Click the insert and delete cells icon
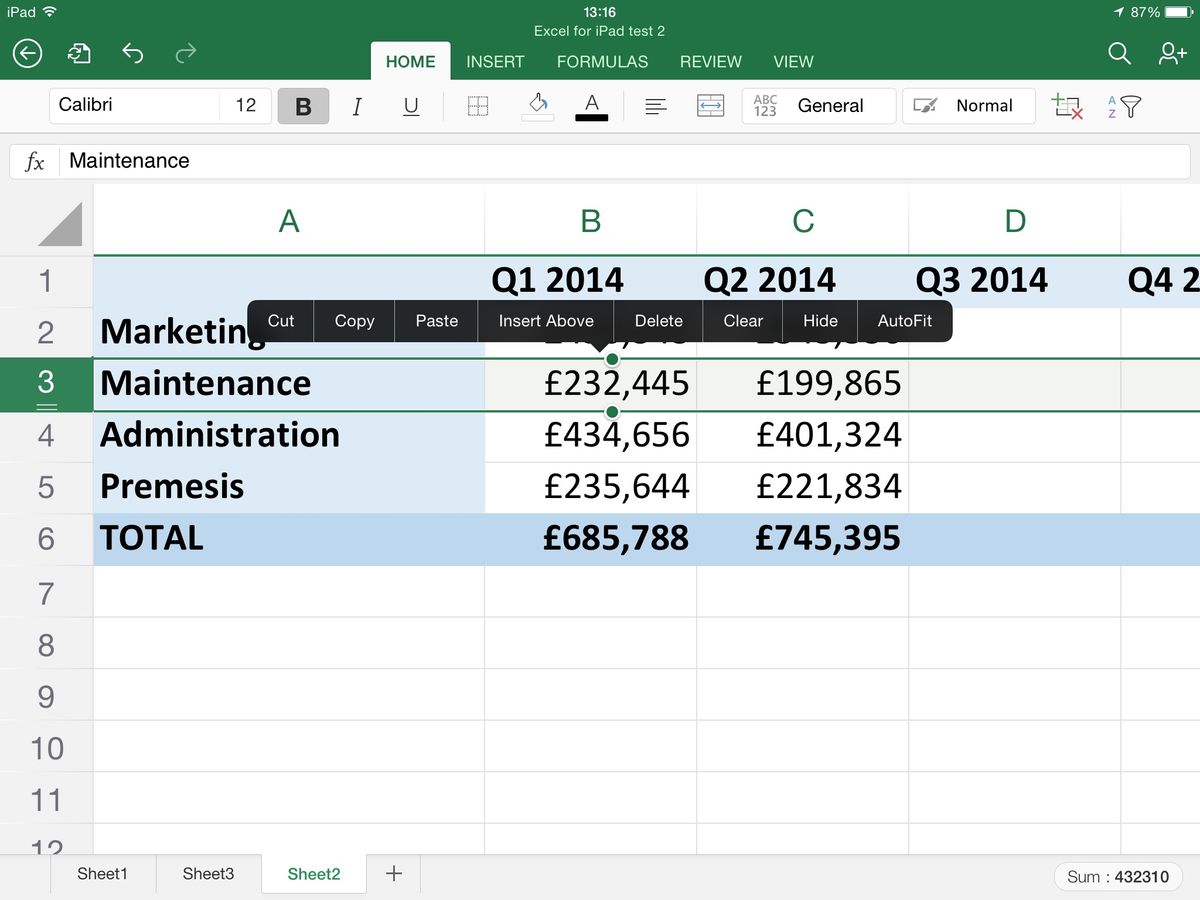1200x900 pixels. pyautogui.click(x=1066, y=106)
